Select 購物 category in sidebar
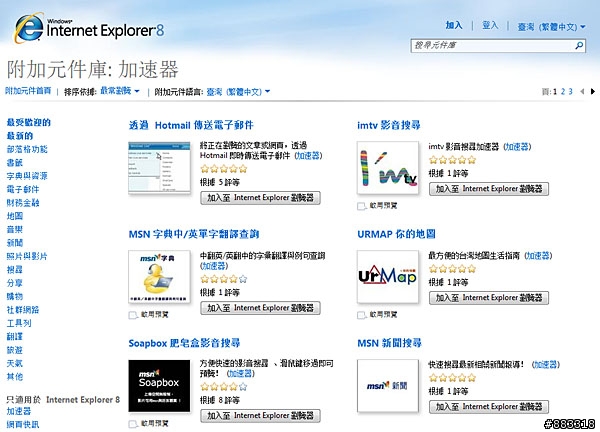The width and height of the screenshot is (600, 432). (15, 297)
